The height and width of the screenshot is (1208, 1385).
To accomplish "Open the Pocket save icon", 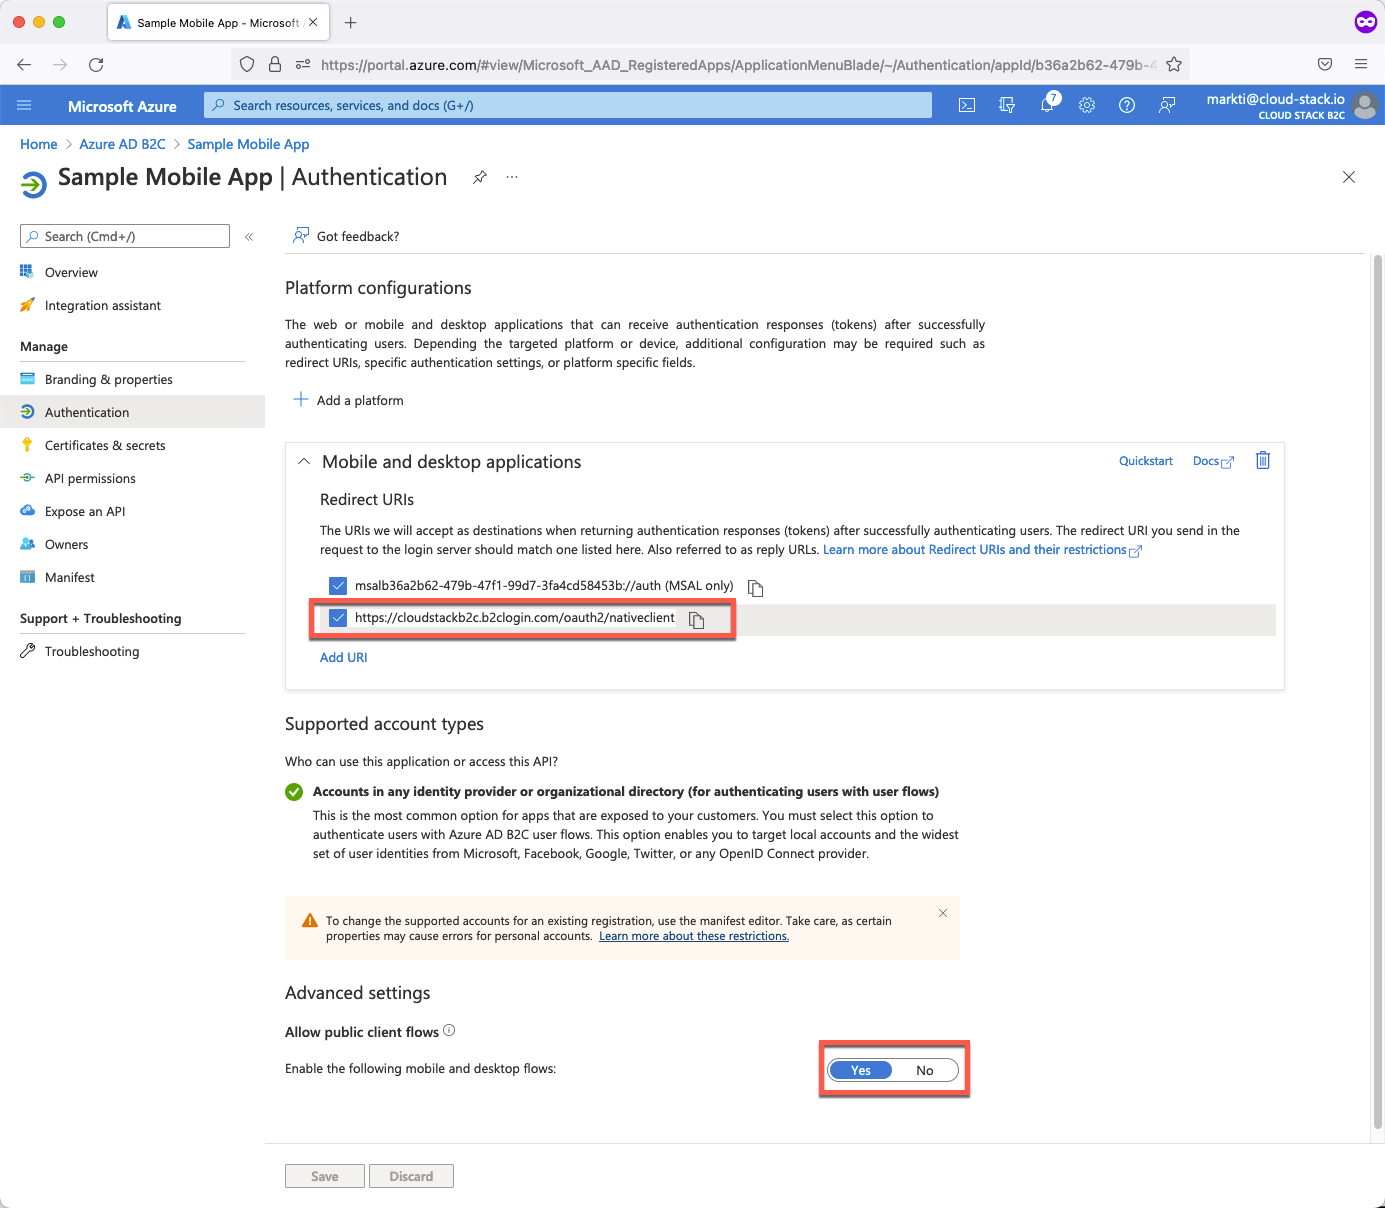I will [1325, 65].
